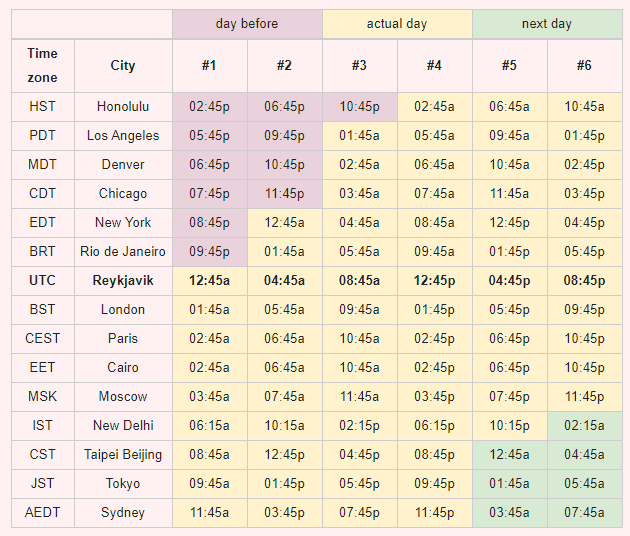Click the #6 column header
Image resolution: width=630 pixels, height=536 pixels.
click(x=584, y=66)
